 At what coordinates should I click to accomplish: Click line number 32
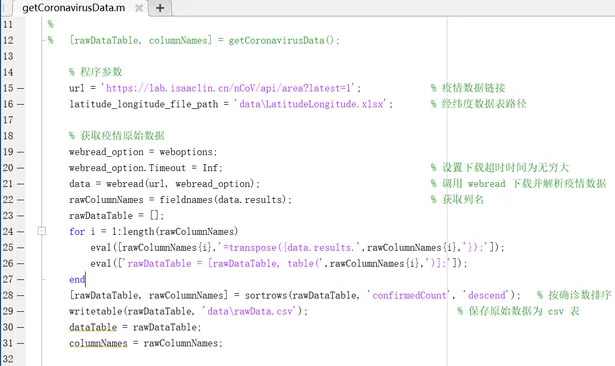(x=8, y=359)
